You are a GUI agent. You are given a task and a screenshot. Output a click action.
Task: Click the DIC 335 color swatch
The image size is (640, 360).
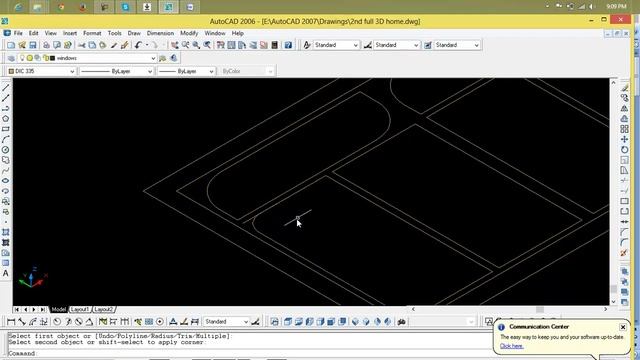(x=11, y=71)
